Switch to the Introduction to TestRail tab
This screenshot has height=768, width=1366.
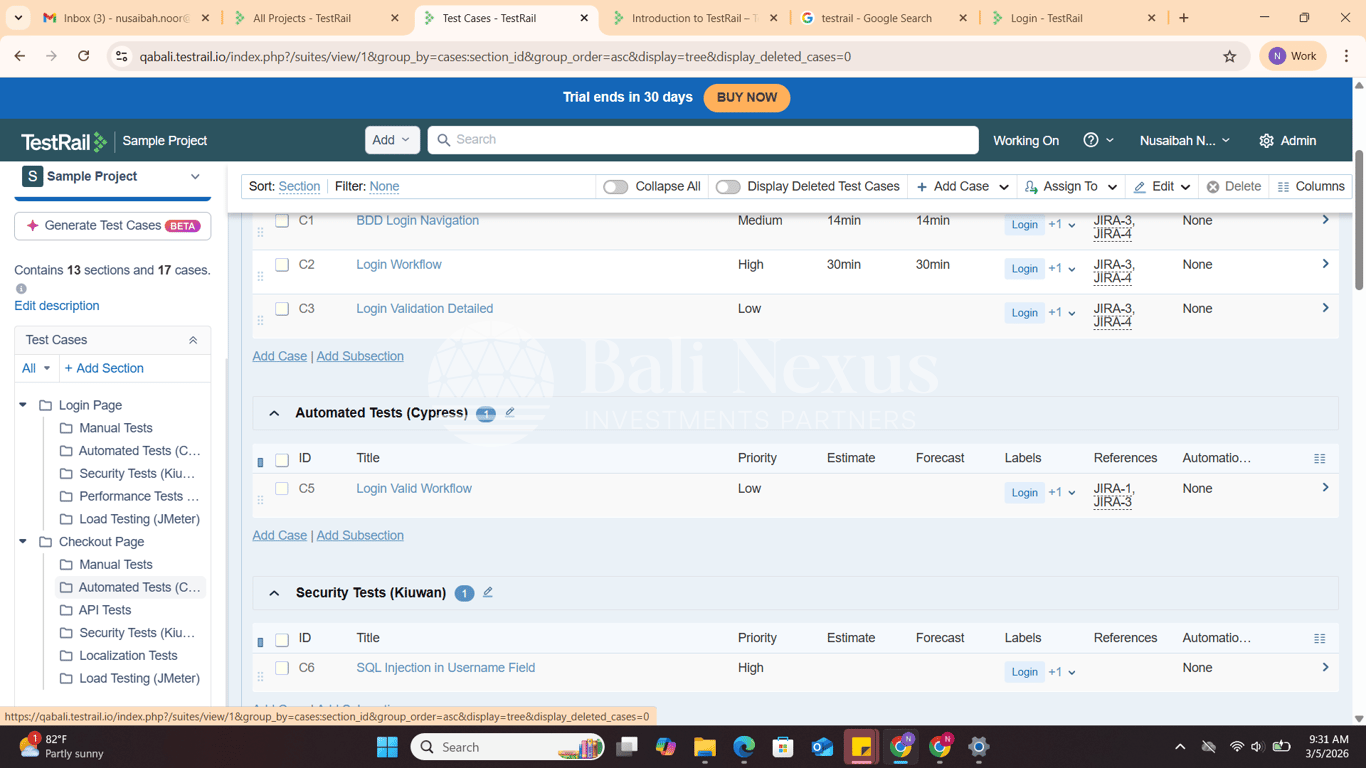(694, 18)
